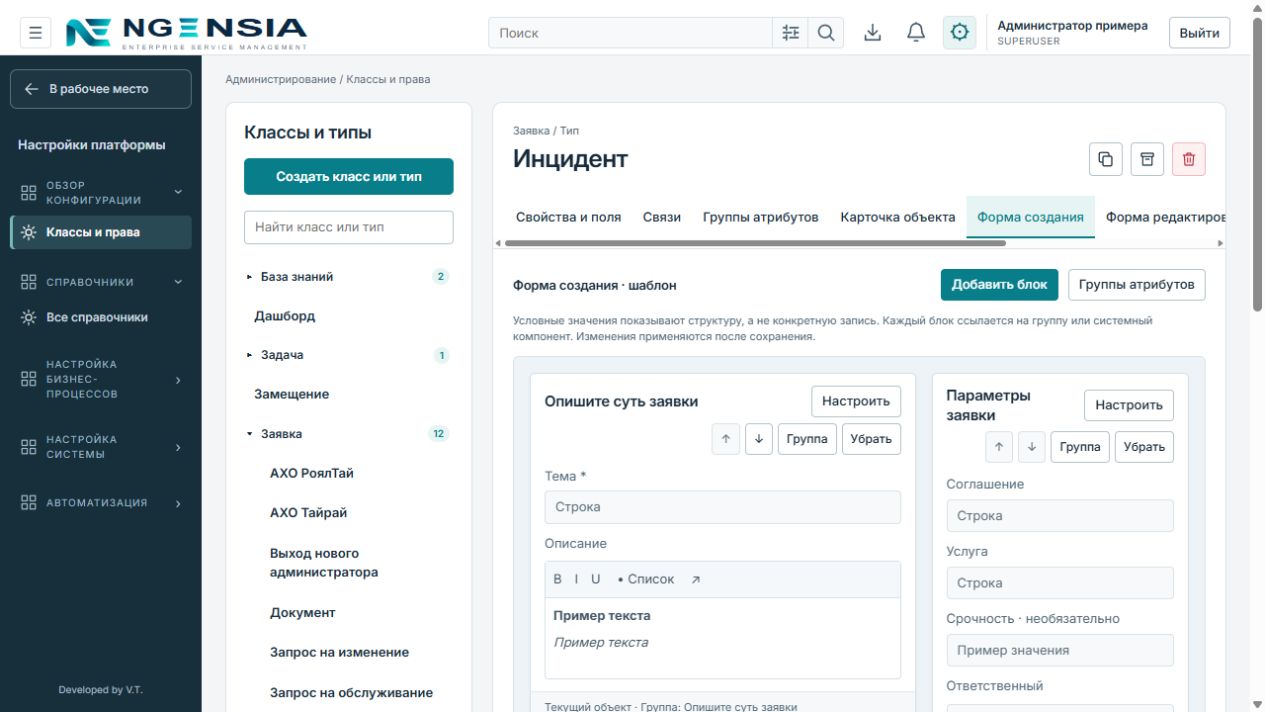The image size is (1265, 712).
Task: Click the Поиск search field
Action: point(630,33)
